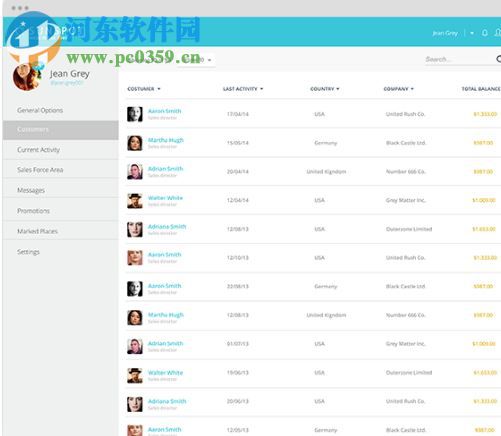Open Adriana Smith dated 12/08/13
Image resolution: width=501 pixels, height=436 pixels.
167,226
